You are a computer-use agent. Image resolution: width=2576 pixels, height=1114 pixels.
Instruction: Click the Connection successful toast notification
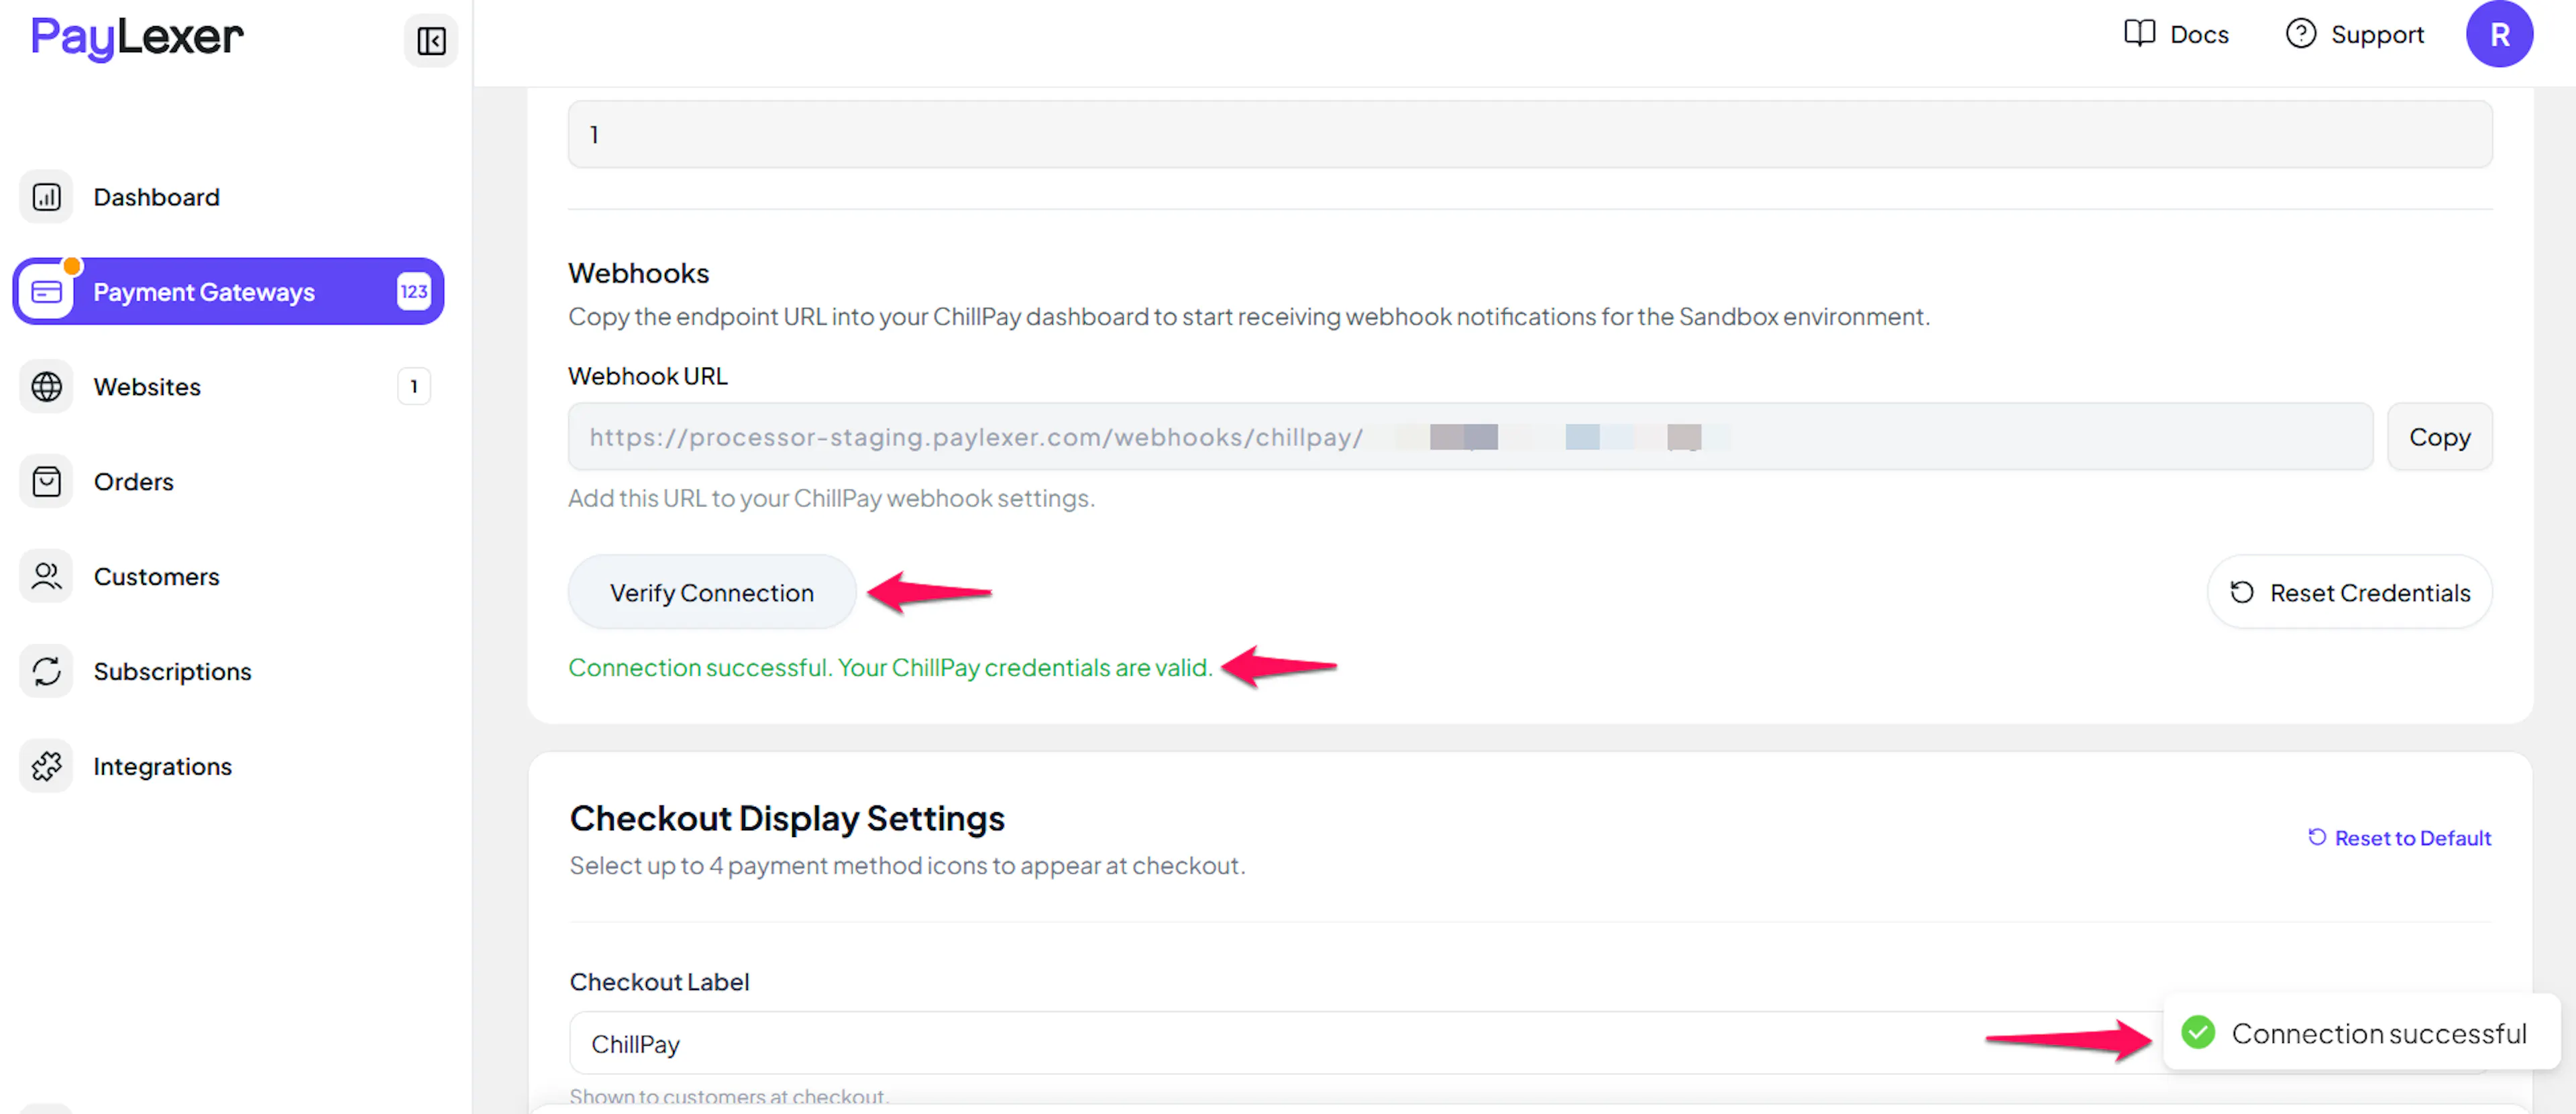[2361, 1032]
